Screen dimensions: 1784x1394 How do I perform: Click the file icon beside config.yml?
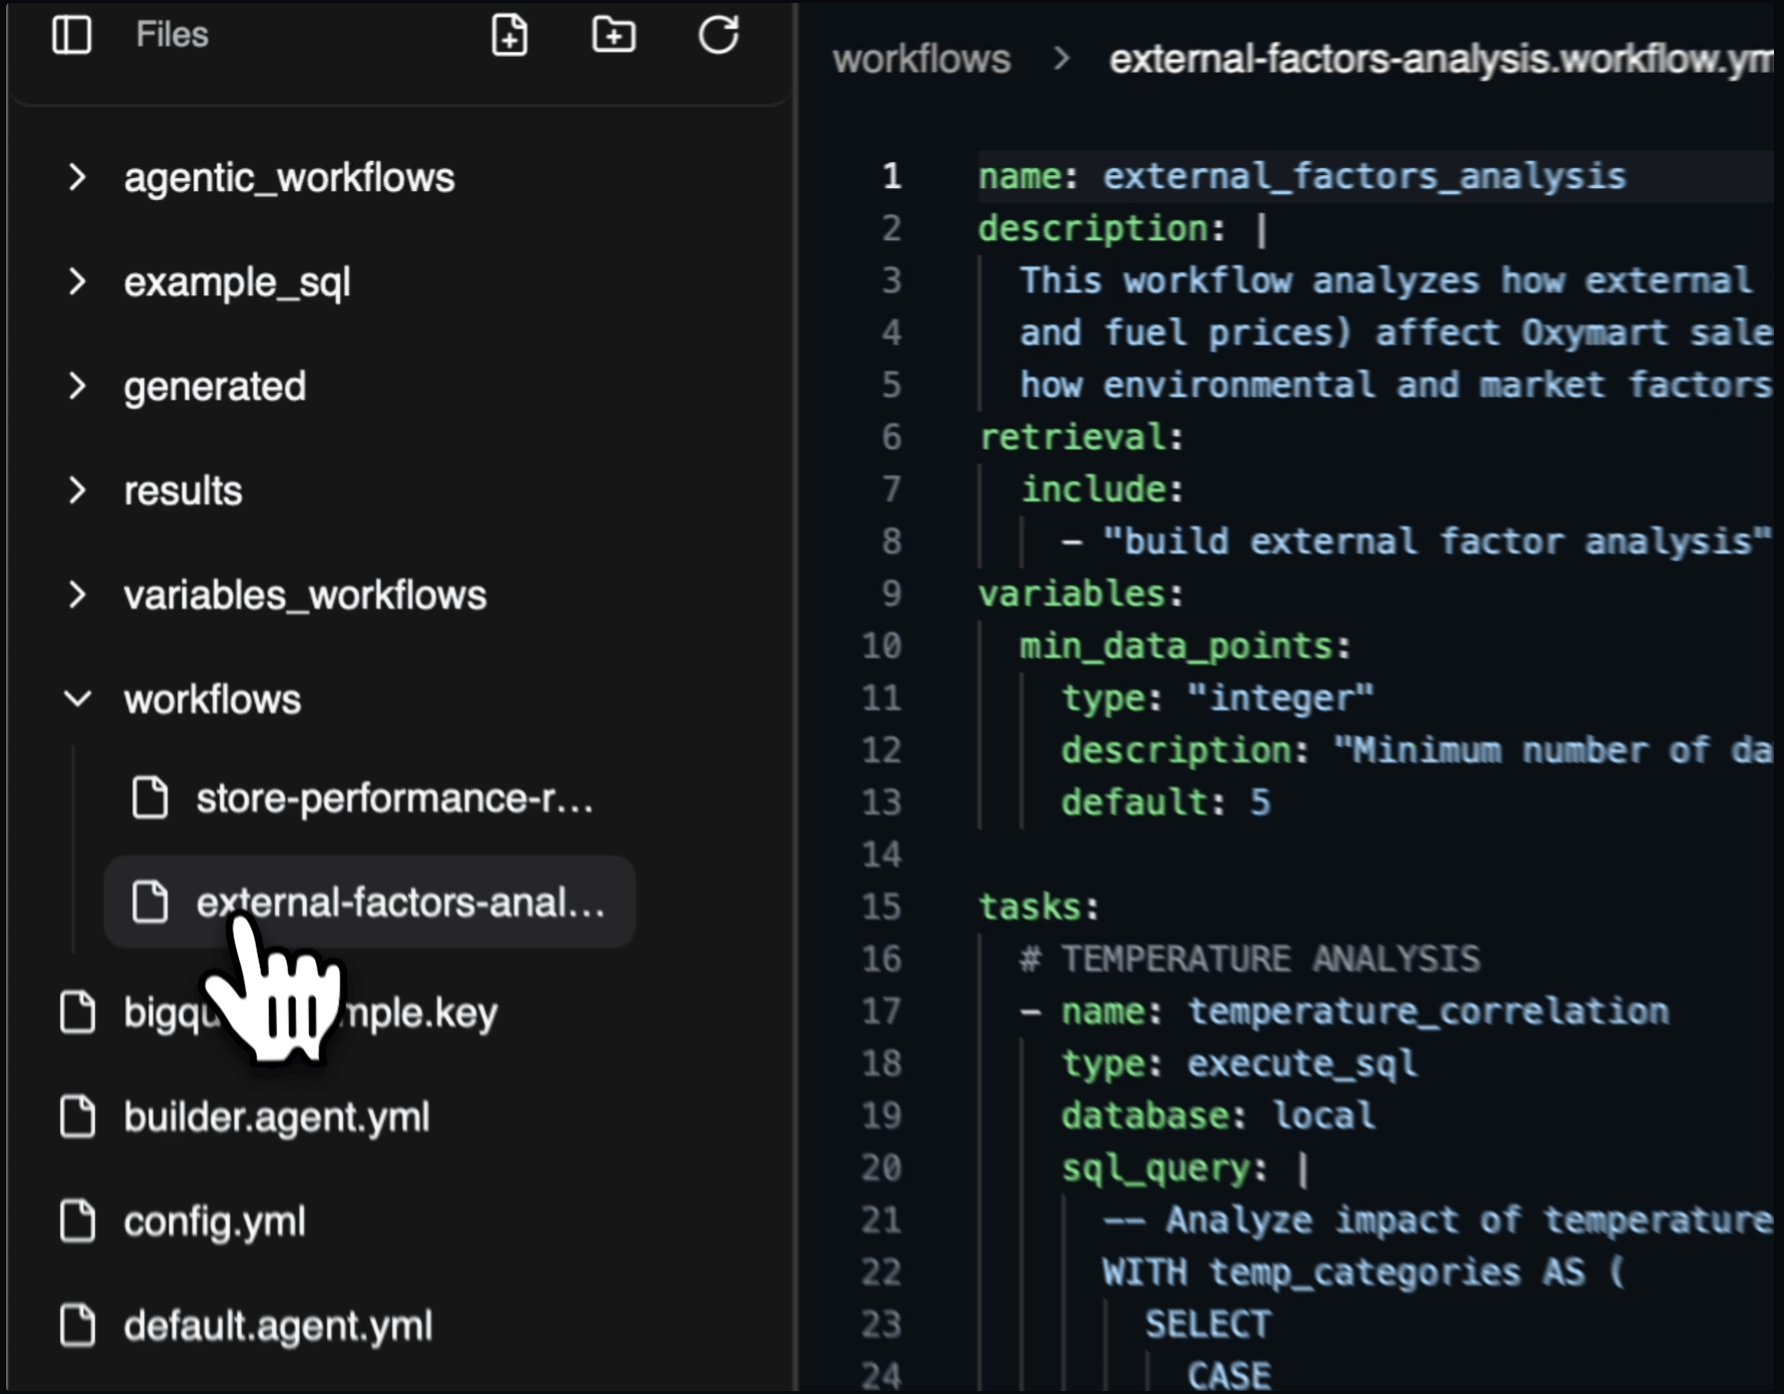coord(78,1221)
